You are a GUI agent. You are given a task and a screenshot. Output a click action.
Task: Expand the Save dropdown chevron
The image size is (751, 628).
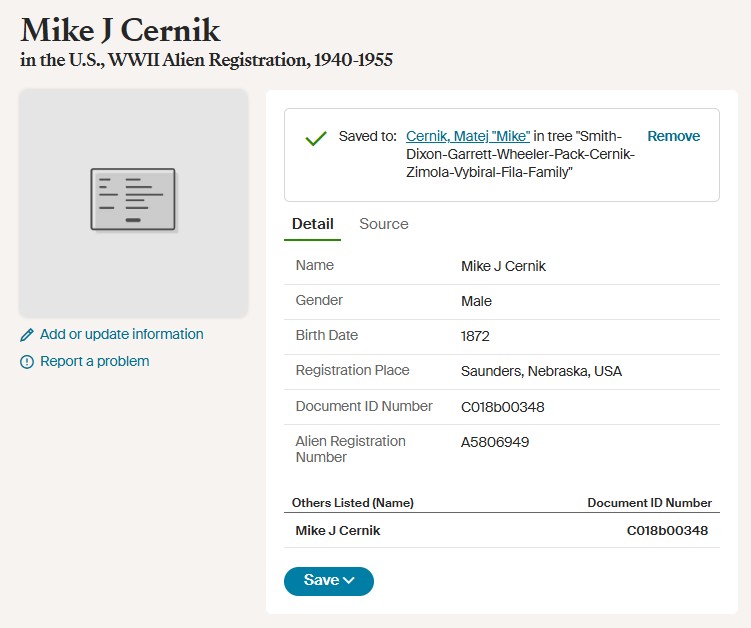point(349,581)
